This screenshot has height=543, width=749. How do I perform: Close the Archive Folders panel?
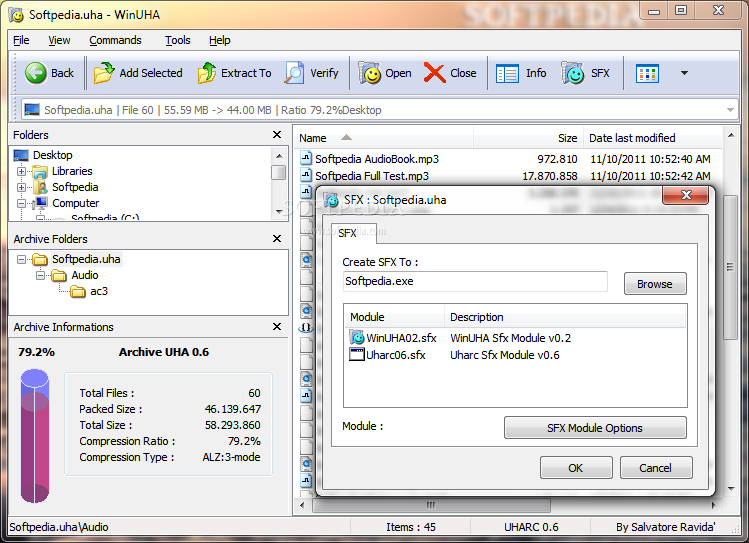click(277, 238)
